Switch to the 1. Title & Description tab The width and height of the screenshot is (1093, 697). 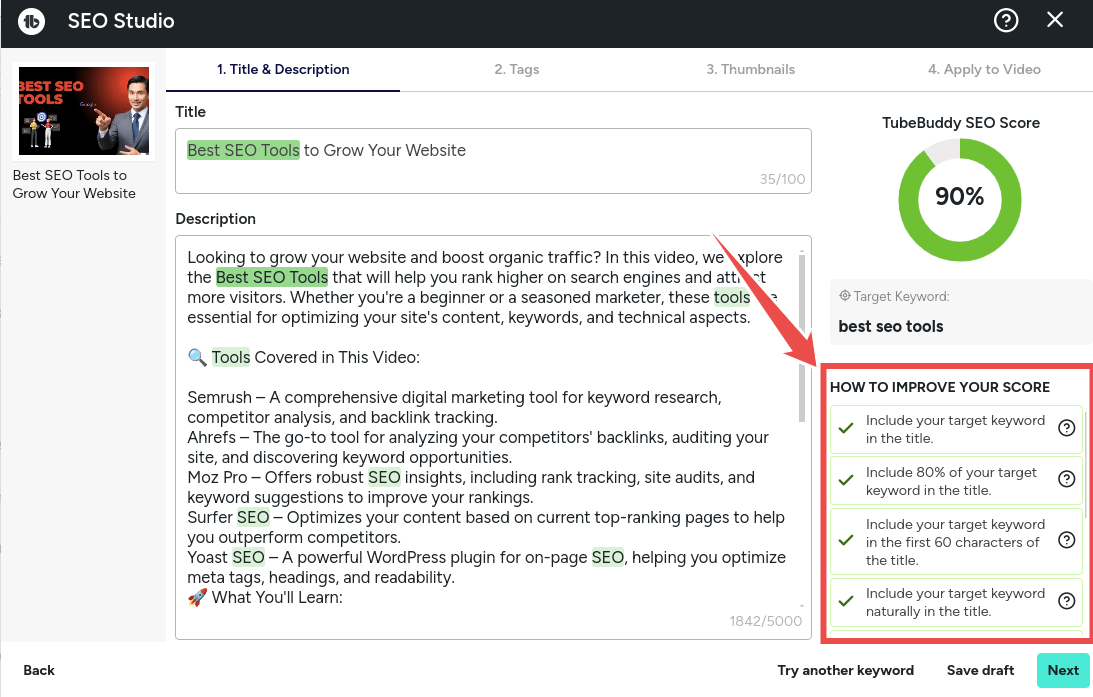[x=283, y=70]
